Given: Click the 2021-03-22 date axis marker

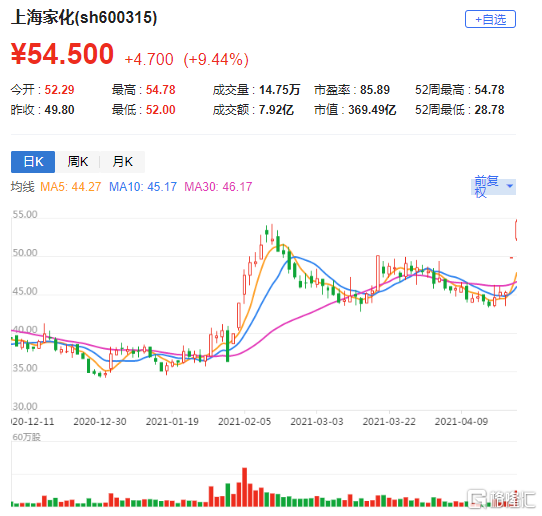Looking at the screenshot, I should click(389, 421).
